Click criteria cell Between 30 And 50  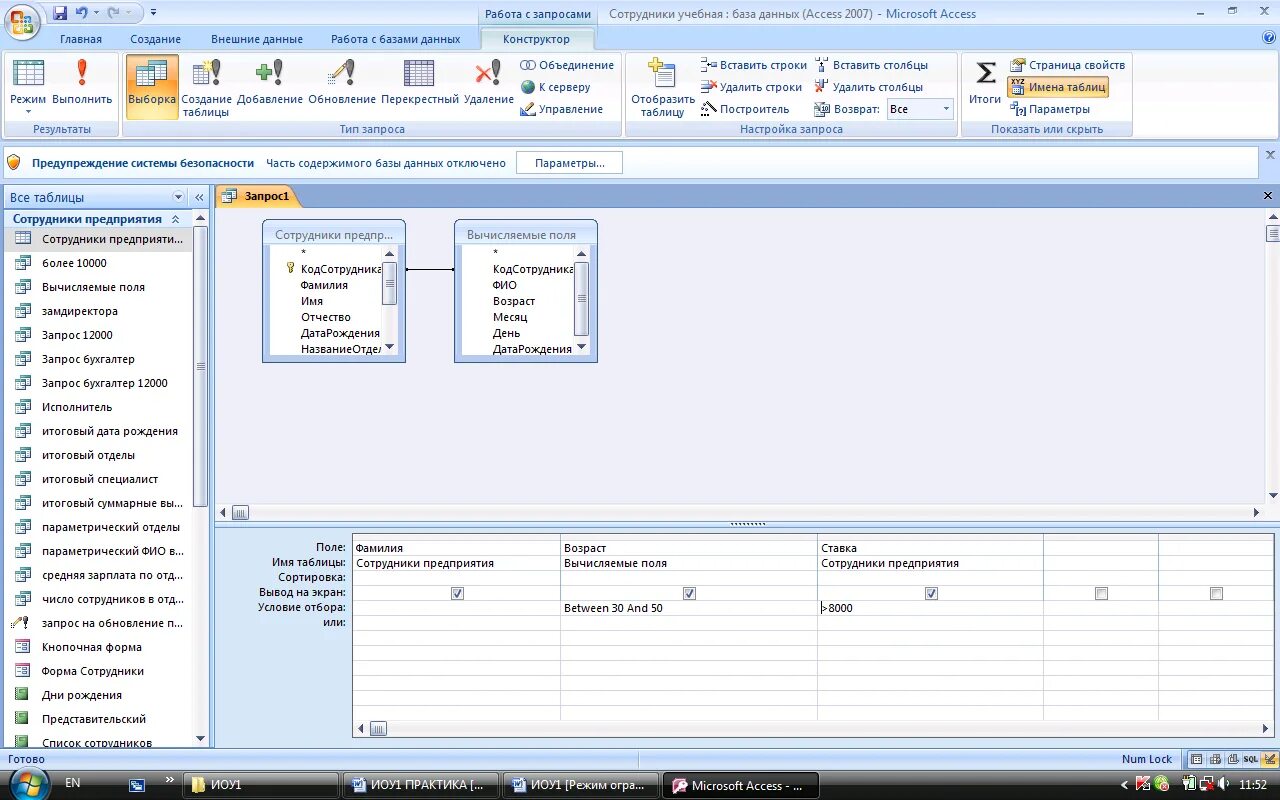[689, 608]
